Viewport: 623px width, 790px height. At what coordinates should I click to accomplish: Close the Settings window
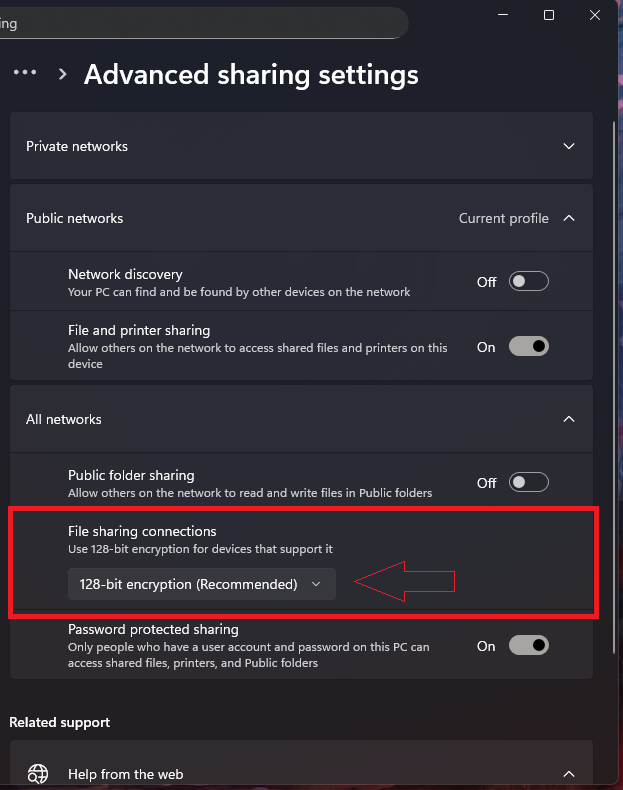click(x=596, y=15)
